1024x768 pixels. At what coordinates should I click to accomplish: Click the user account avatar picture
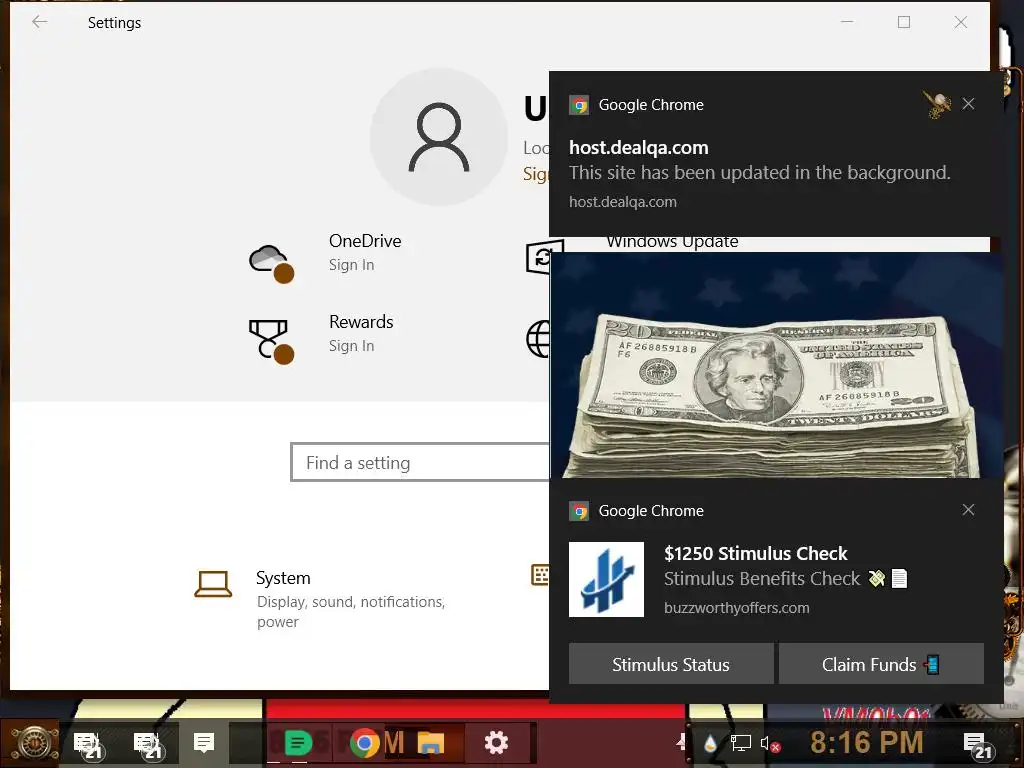pyautogui.click(x=439, y=137)
